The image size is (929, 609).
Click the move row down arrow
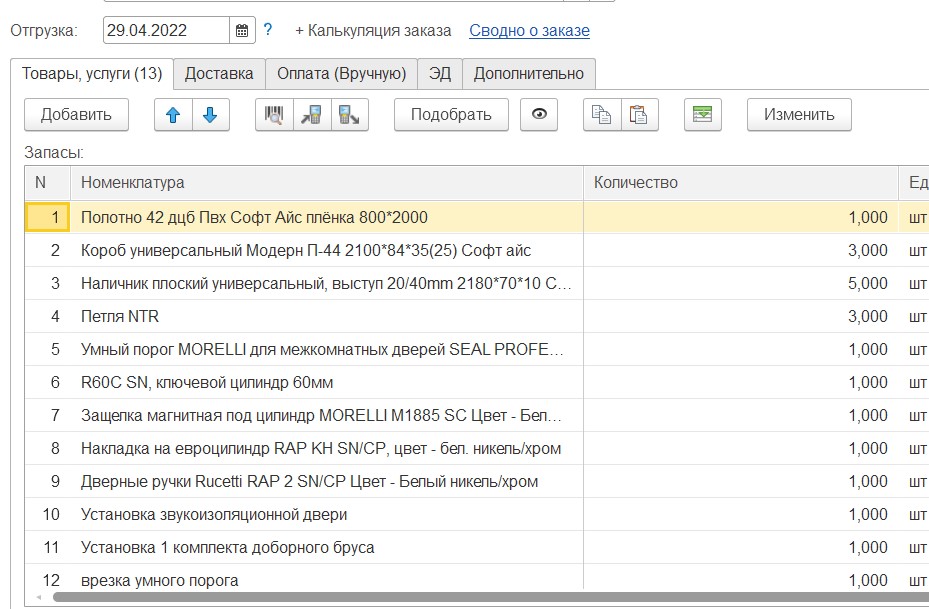click(210, 115)
